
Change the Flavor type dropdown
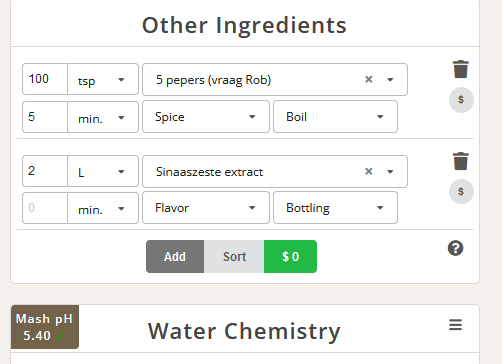click(x=206, y=208)
